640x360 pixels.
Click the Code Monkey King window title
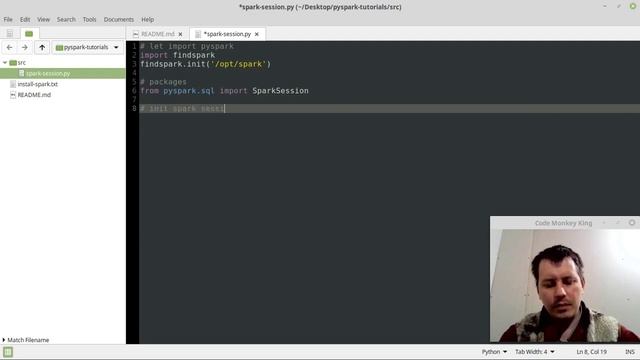click(563, 223)
